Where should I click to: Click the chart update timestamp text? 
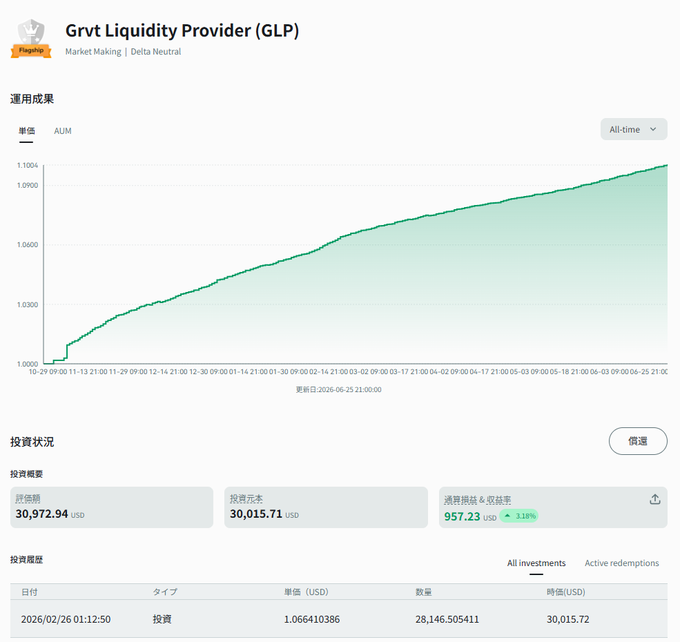(x=339, y=390)
